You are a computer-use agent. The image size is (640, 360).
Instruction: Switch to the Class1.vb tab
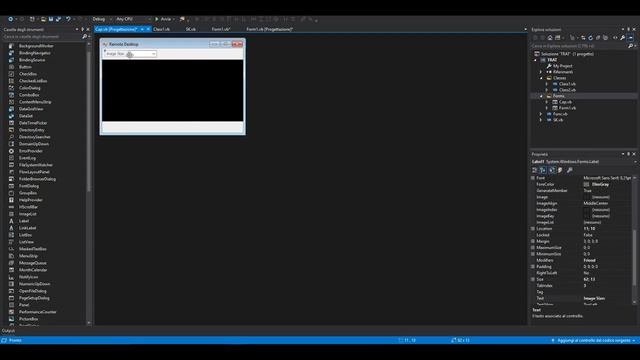coord(161,29)
